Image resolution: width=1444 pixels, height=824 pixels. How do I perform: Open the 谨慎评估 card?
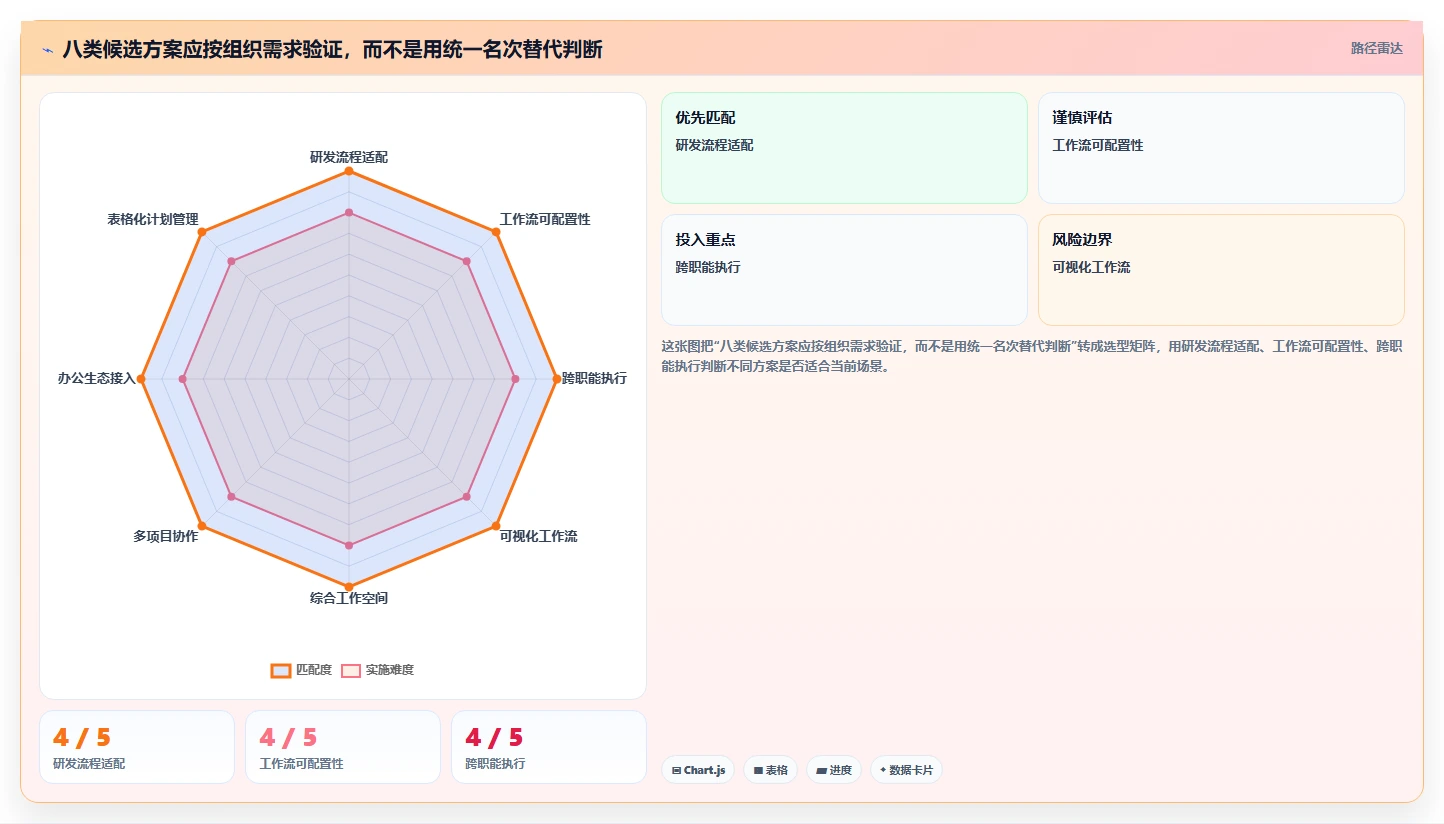tap(1221, 148)
